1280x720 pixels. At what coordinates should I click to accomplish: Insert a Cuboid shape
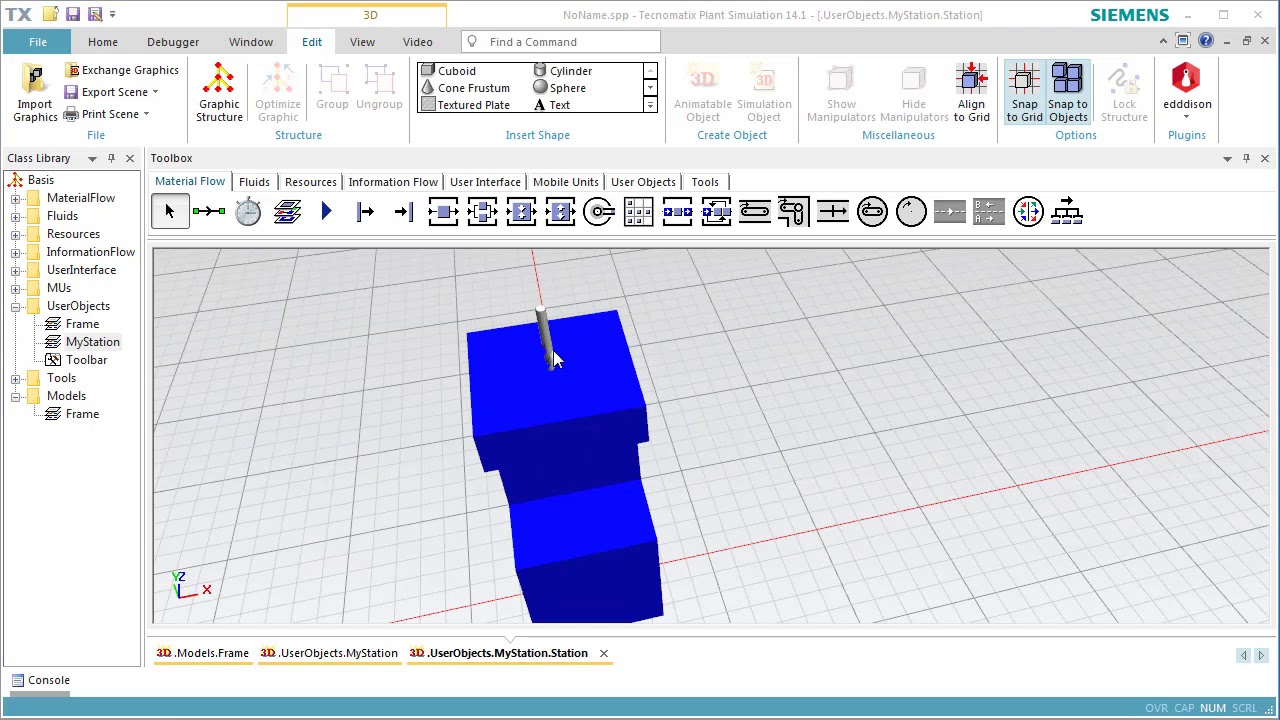coord(448,71)
